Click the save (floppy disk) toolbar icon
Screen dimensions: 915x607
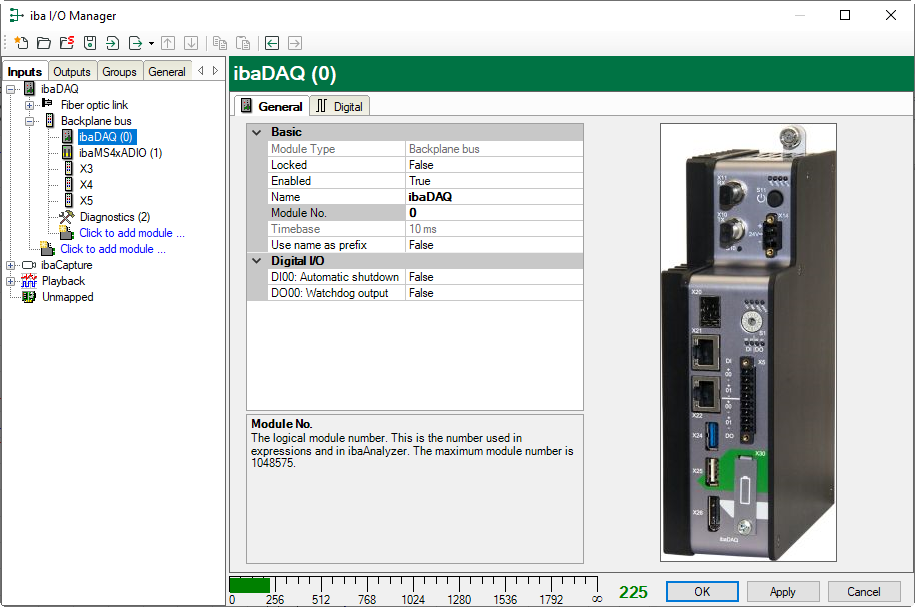pos(90,43)
